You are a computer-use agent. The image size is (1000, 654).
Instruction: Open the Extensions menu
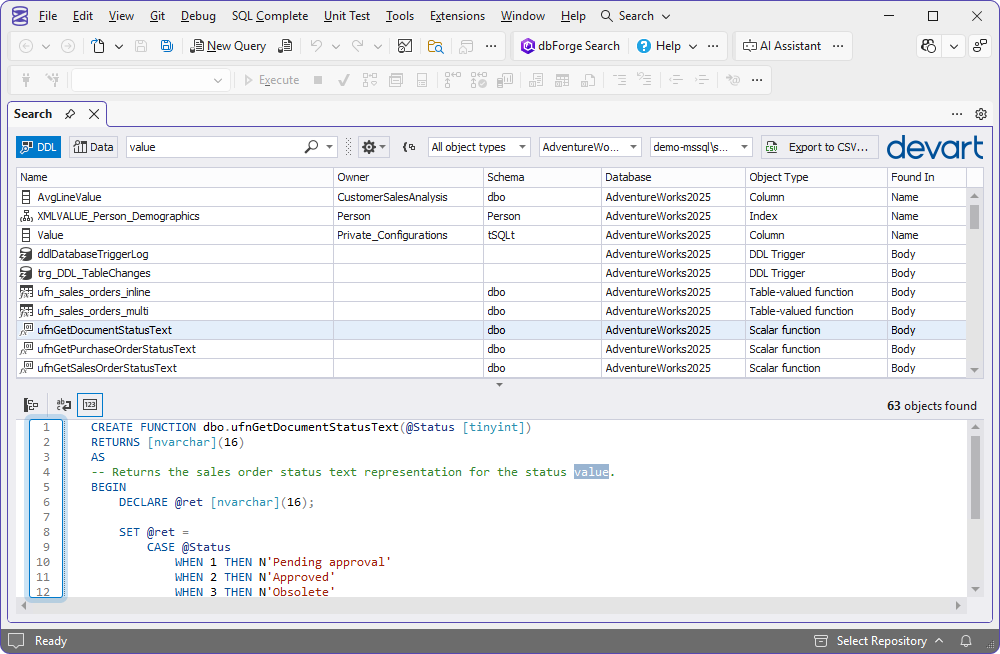tap(457, 16)
